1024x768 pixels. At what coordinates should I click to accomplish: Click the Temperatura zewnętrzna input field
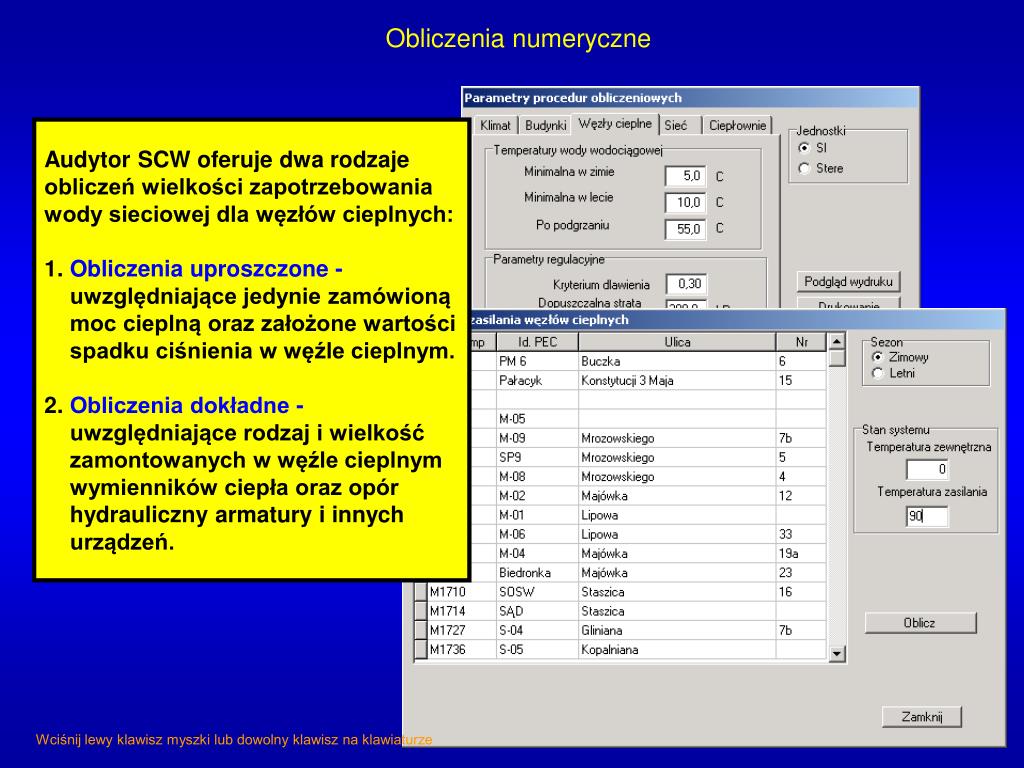click(927, 470)
